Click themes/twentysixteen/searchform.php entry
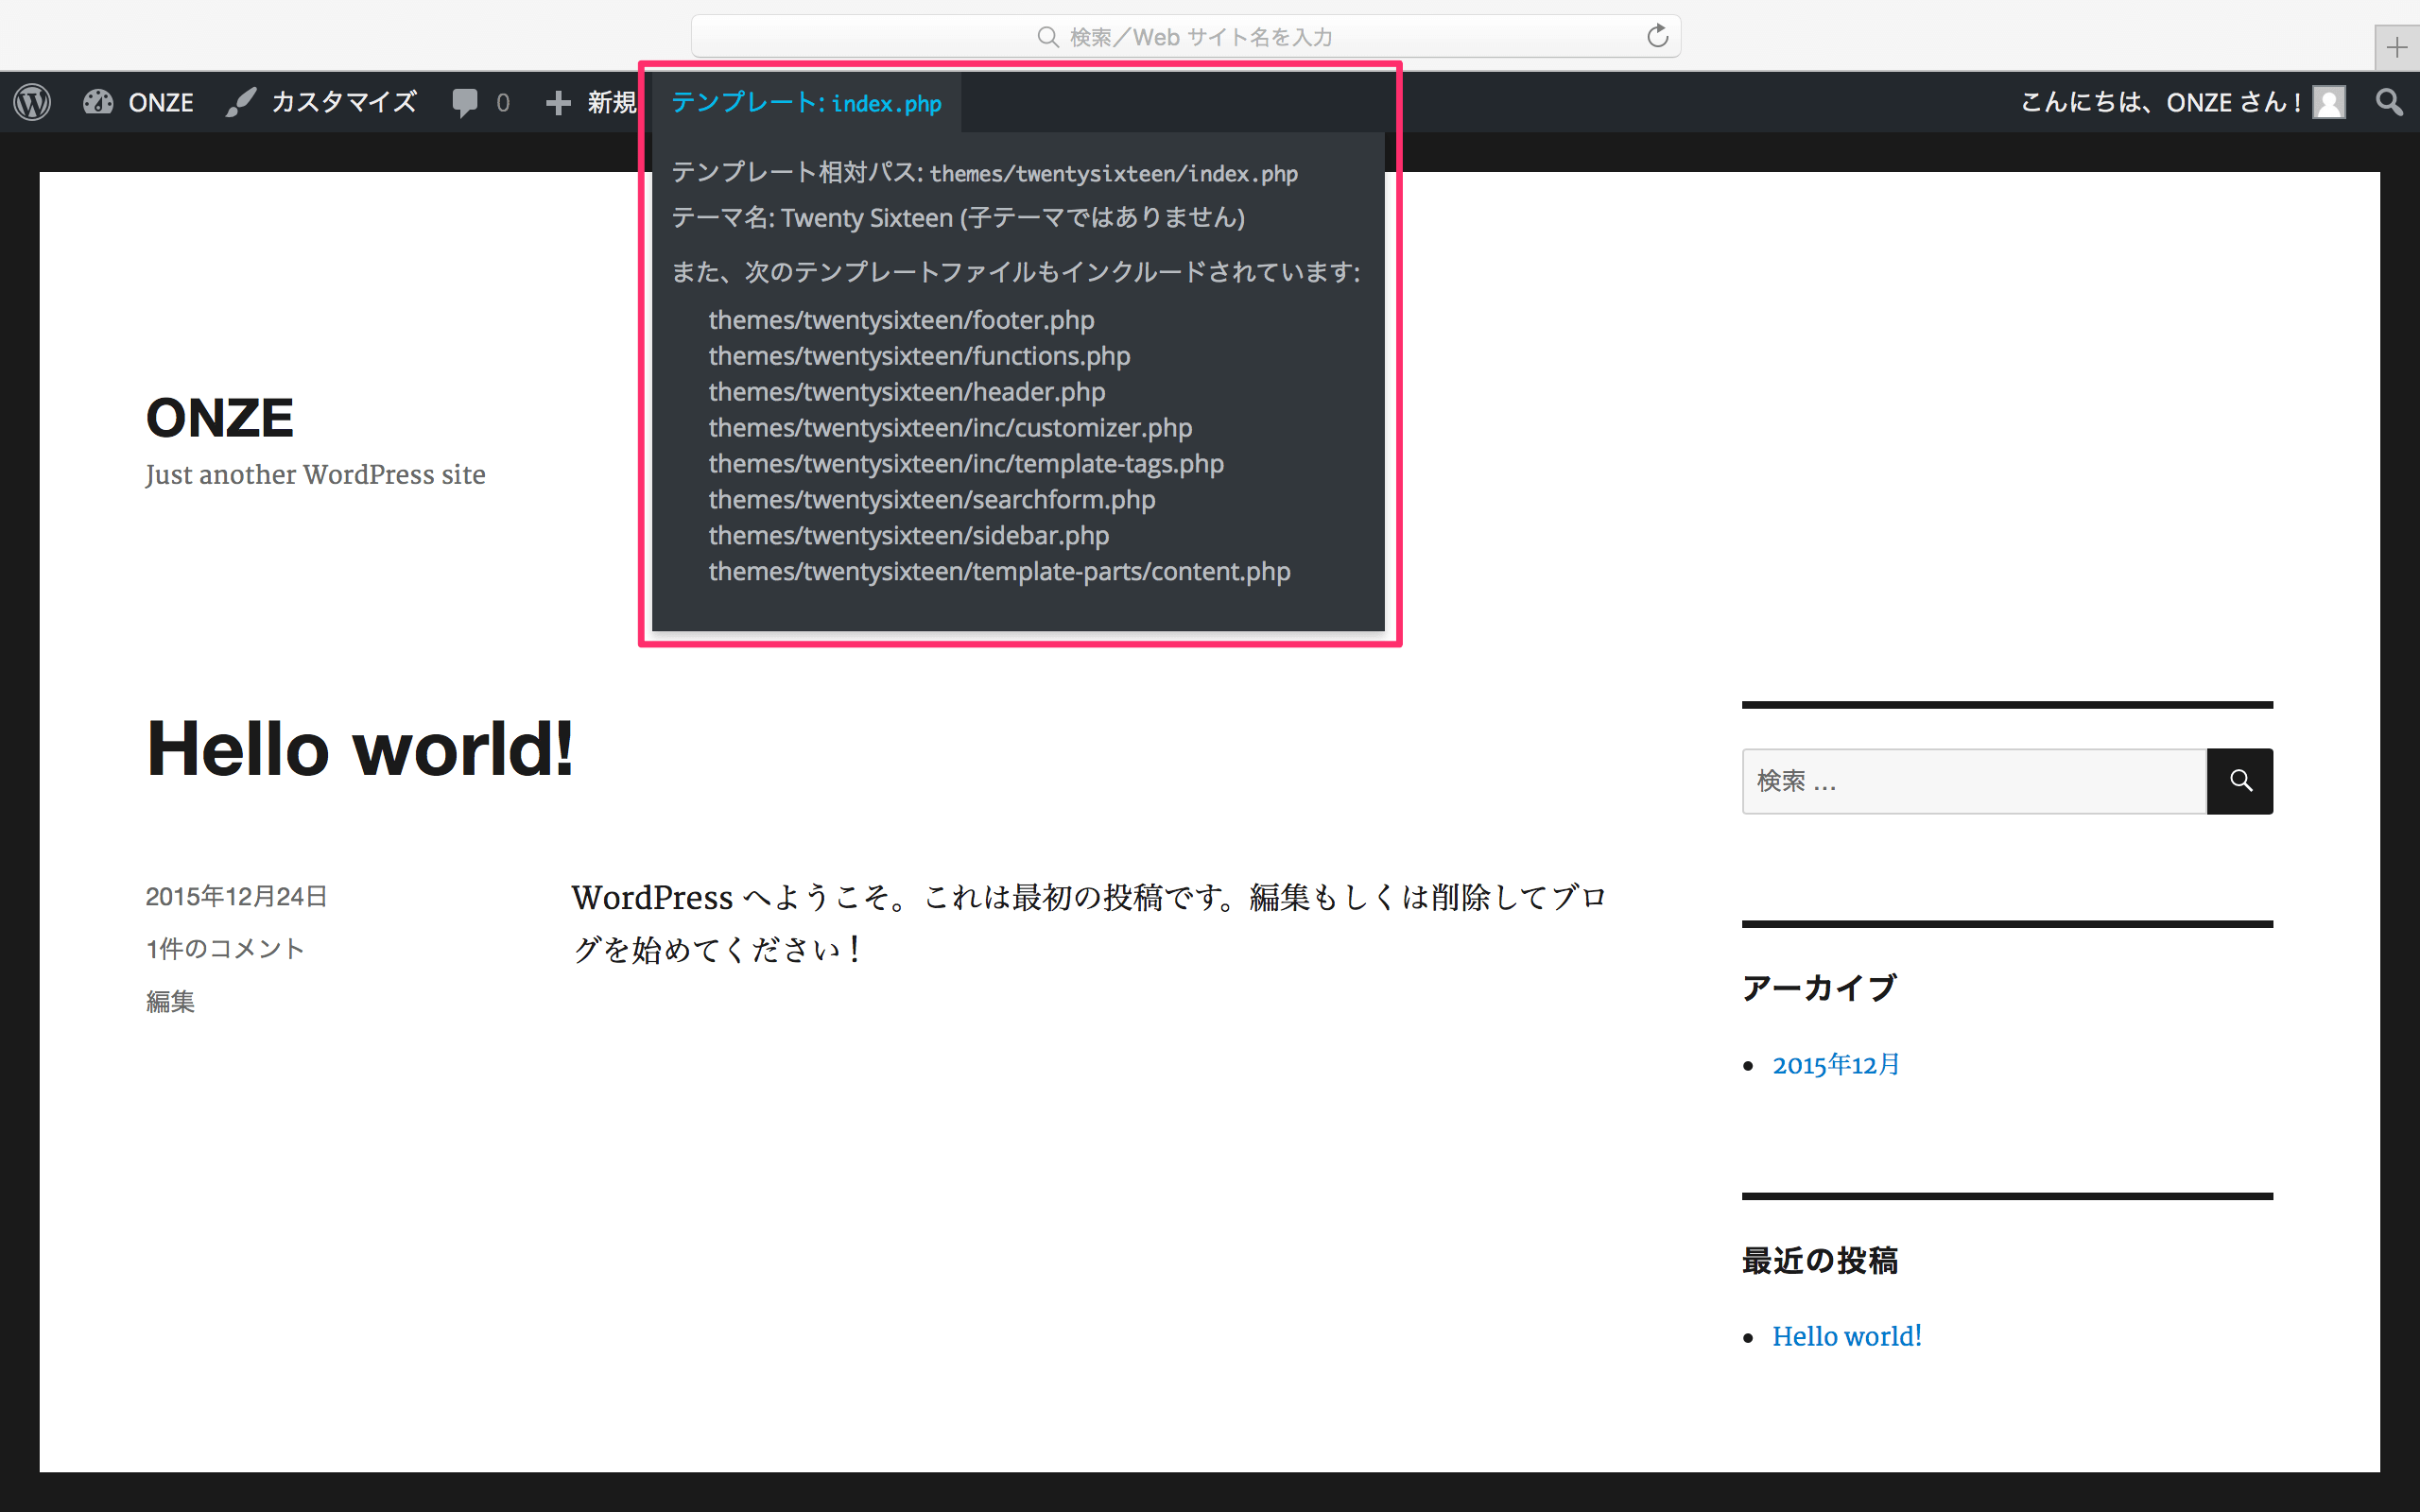Viewport: 2420px width, 1512px height. 932,500
